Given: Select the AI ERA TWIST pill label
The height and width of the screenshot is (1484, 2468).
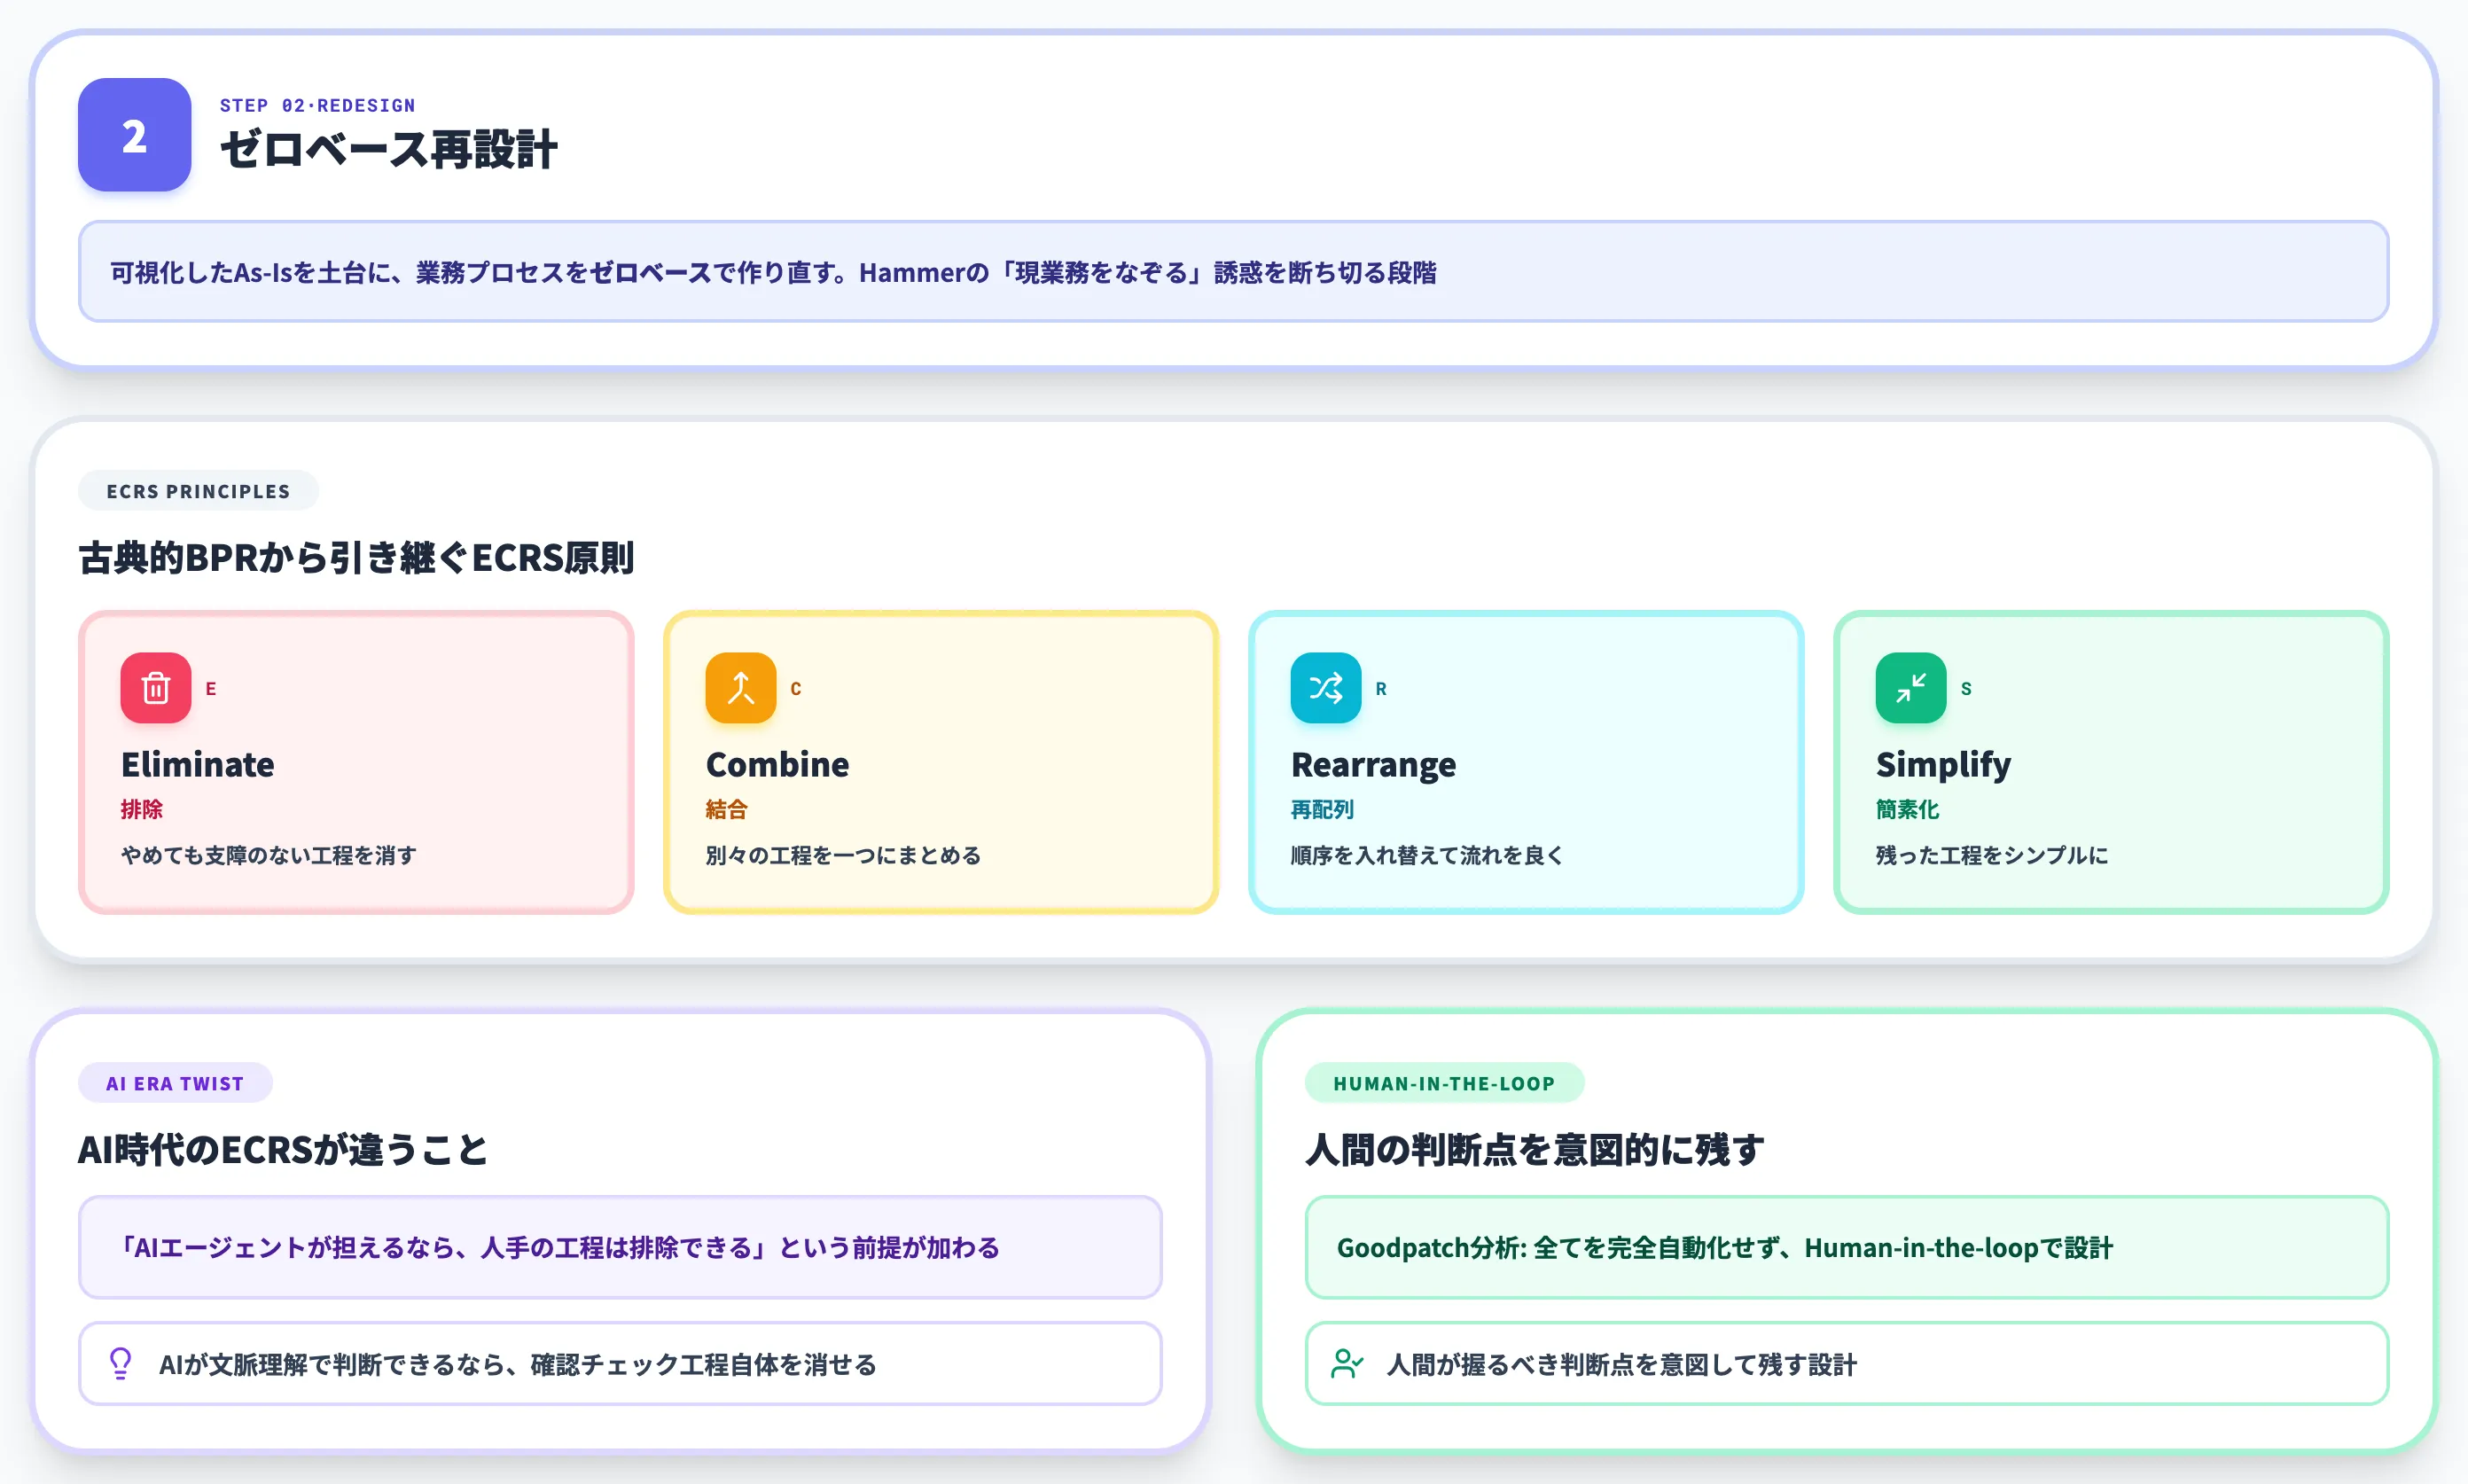Looking at the screenshot, I should click(x=175, y=1083).
